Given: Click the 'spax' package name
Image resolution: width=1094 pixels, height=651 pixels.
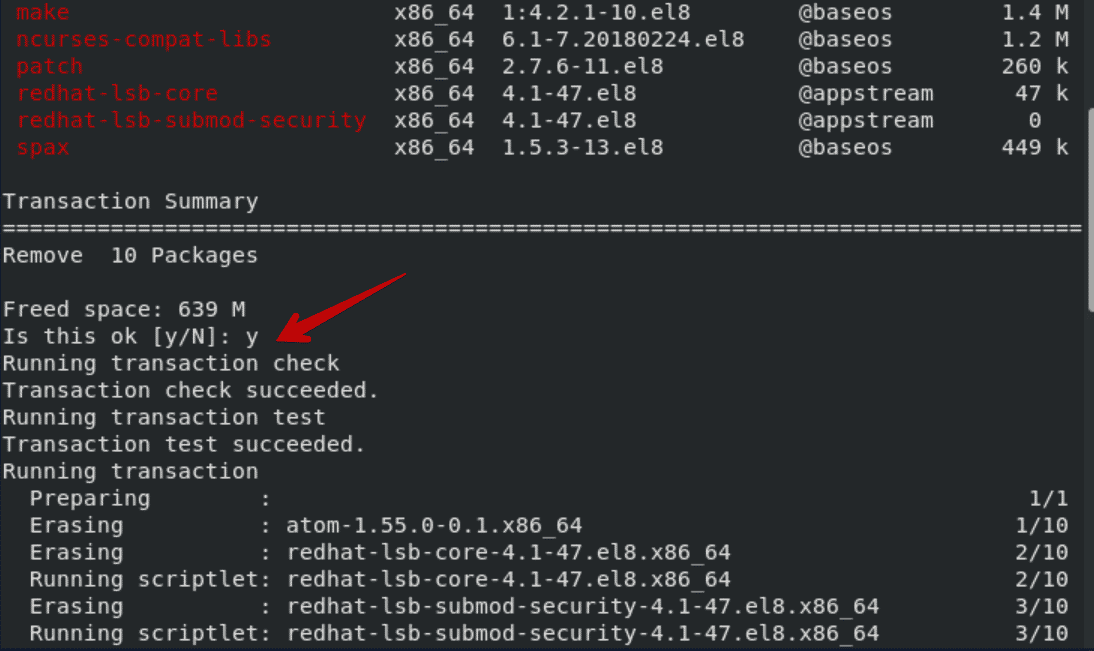Looking at the screenshot, I should point(43,148).
